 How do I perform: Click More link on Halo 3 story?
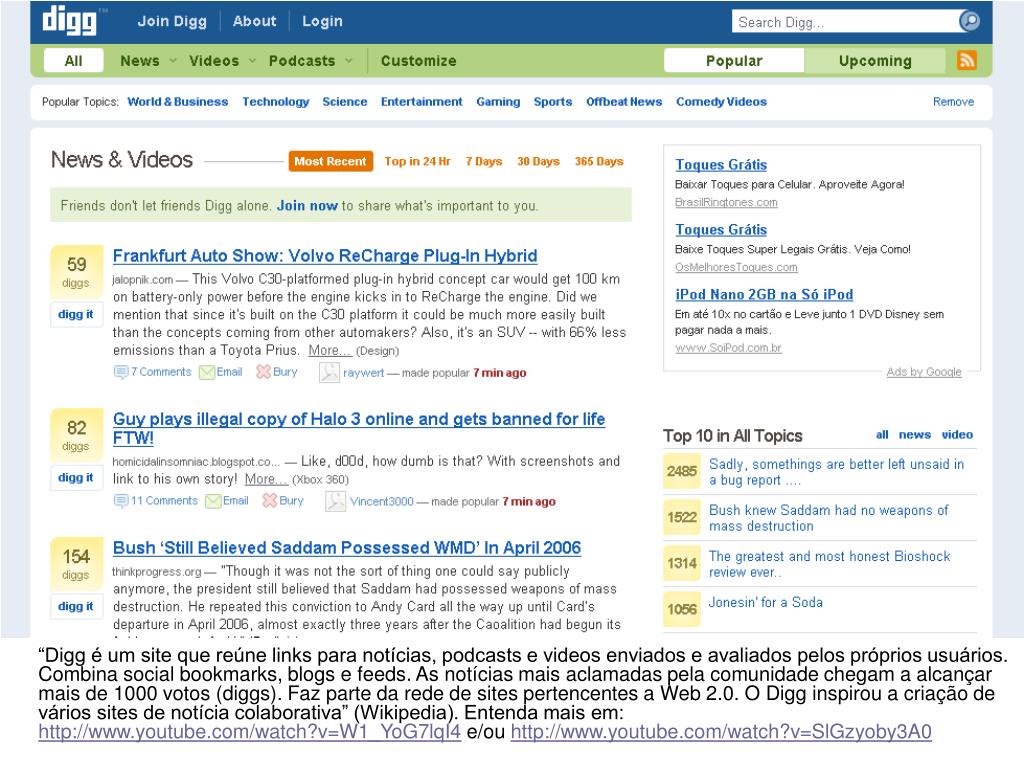(266, 479)
